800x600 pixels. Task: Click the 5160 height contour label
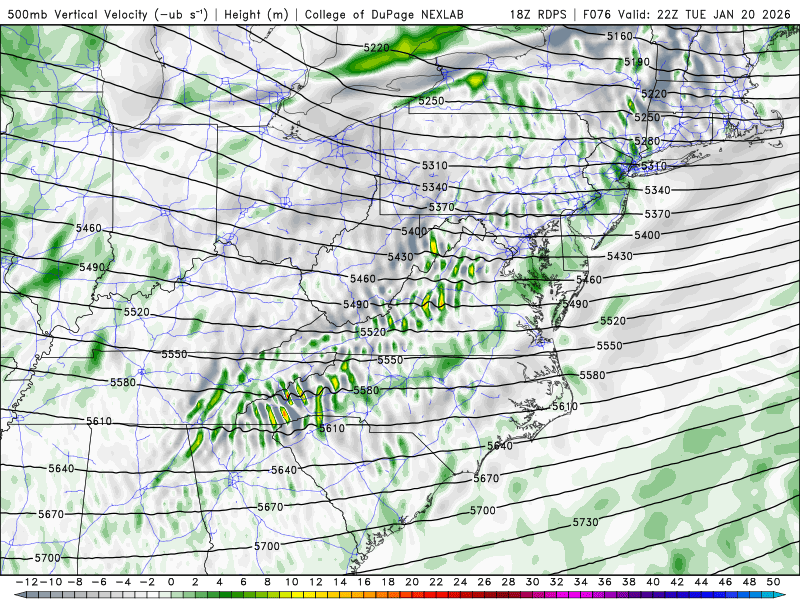pyautogui.click(x=619, y=36)
